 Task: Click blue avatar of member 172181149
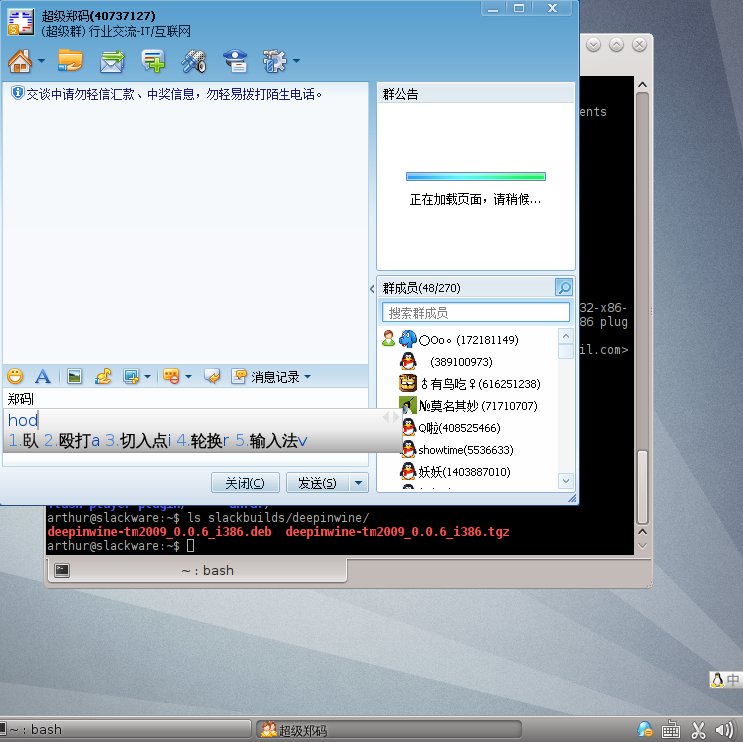[x=408, y=339]
